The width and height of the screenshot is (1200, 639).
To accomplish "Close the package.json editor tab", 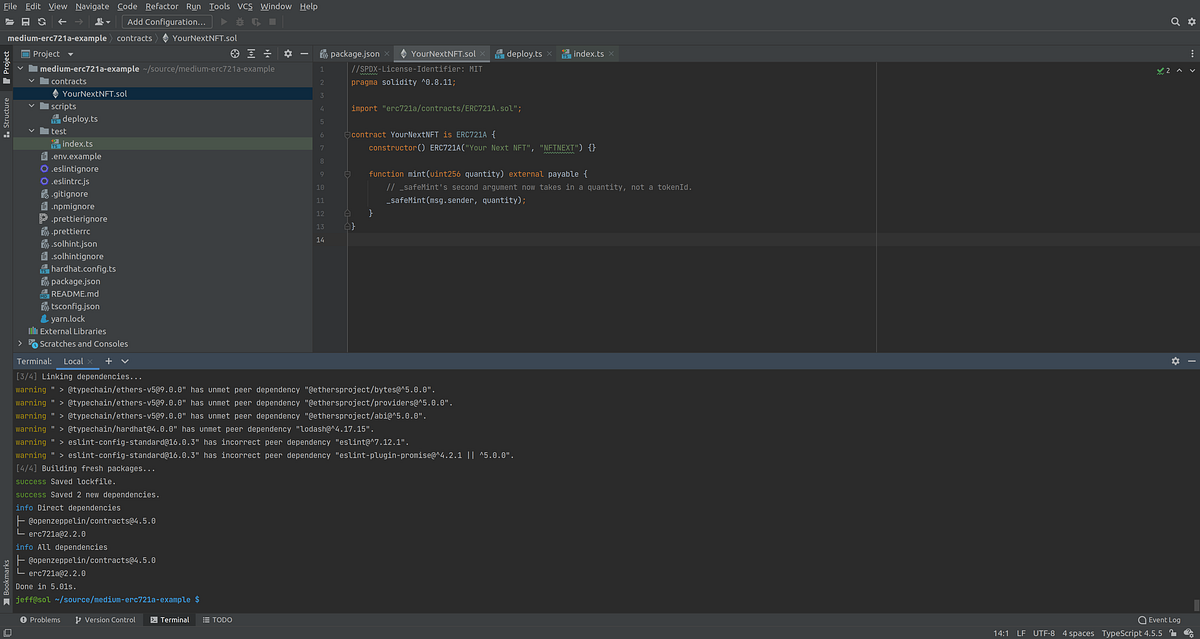I will click(x=385, y=54).
